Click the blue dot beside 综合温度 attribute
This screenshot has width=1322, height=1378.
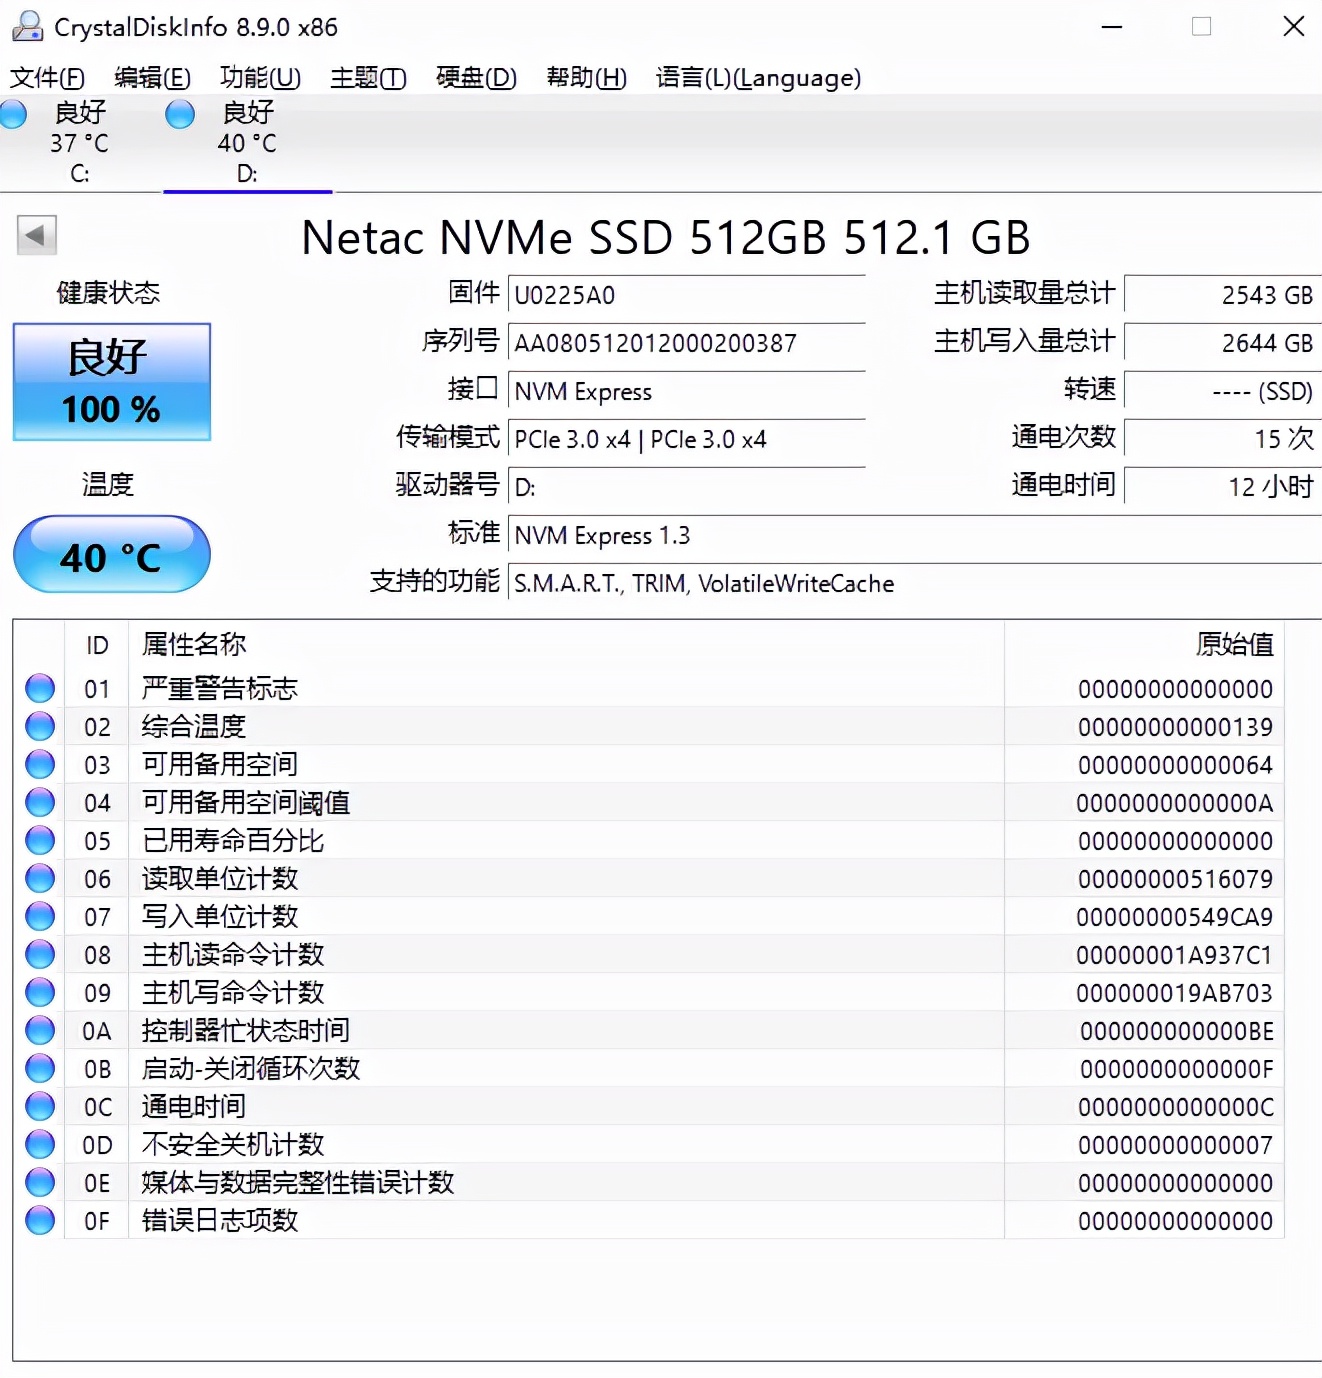pyautogui.click(x=39, y=726)
